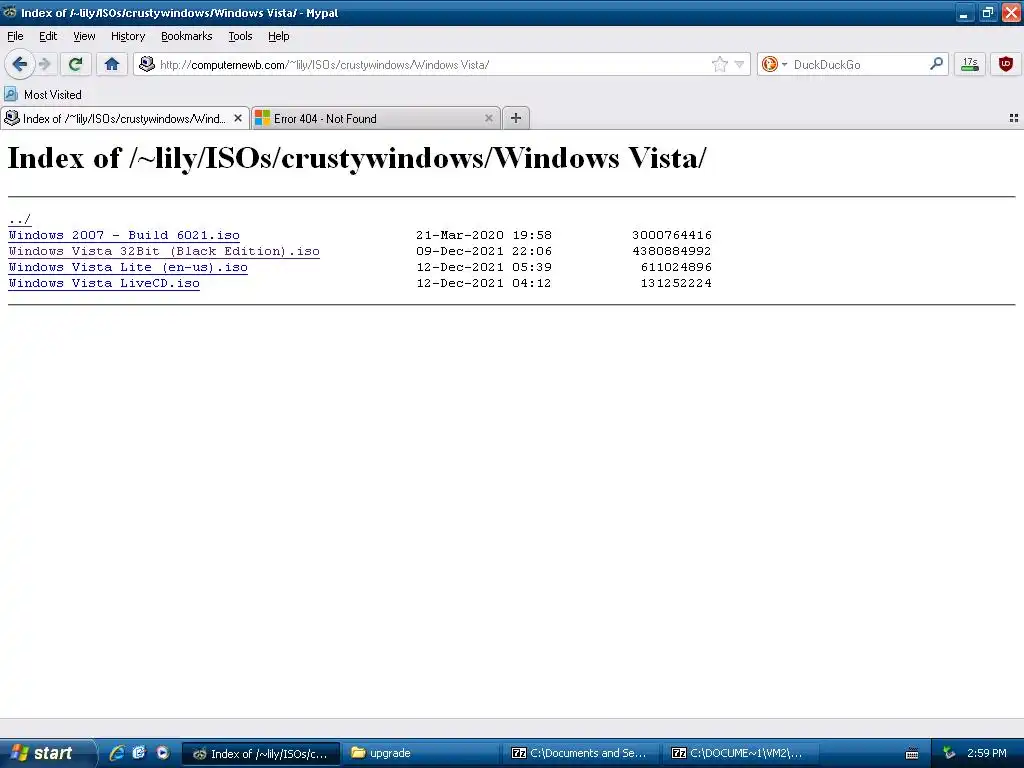Go back with the Back arrow button
The height and width of the screenshot is (768, 1024).
[20, 64]
